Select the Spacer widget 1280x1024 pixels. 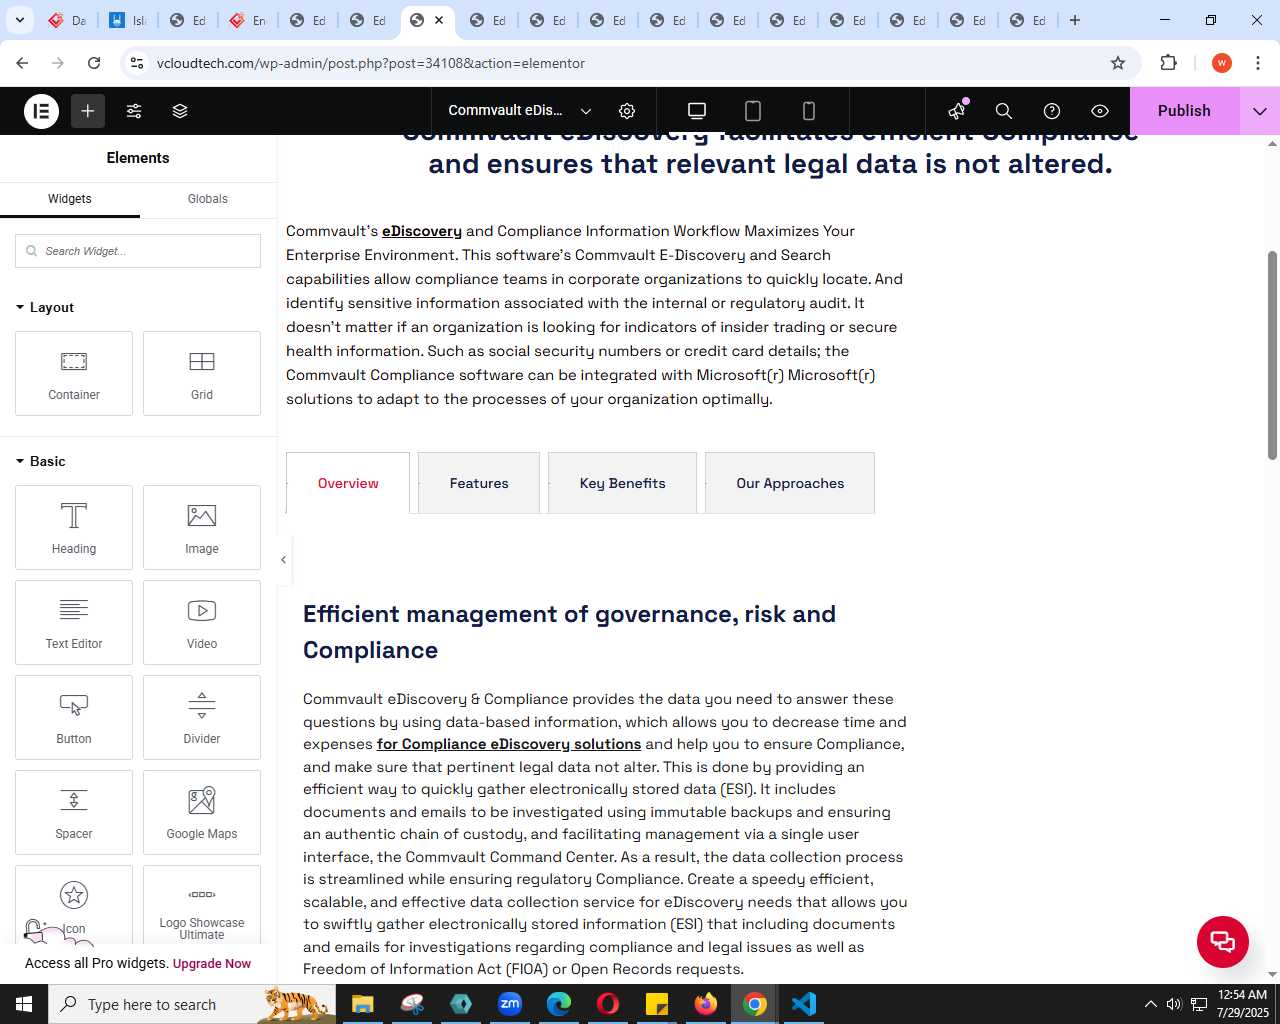[x=74, y=812]
